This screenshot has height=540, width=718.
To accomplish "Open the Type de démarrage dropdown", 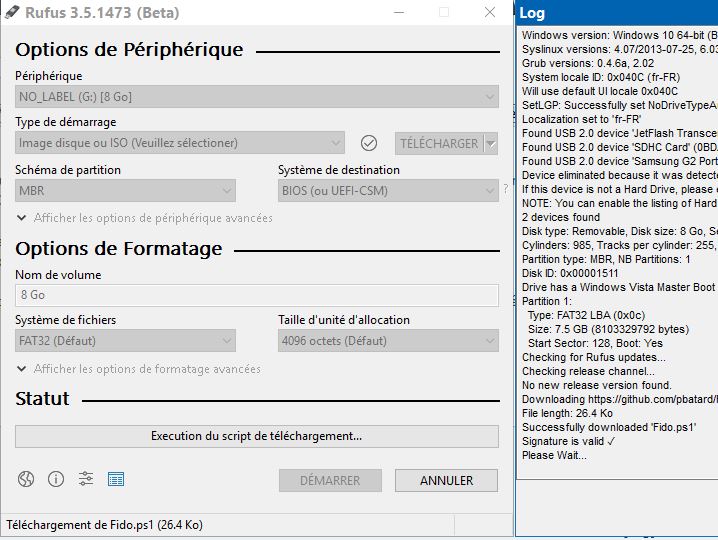I will 180,143.
